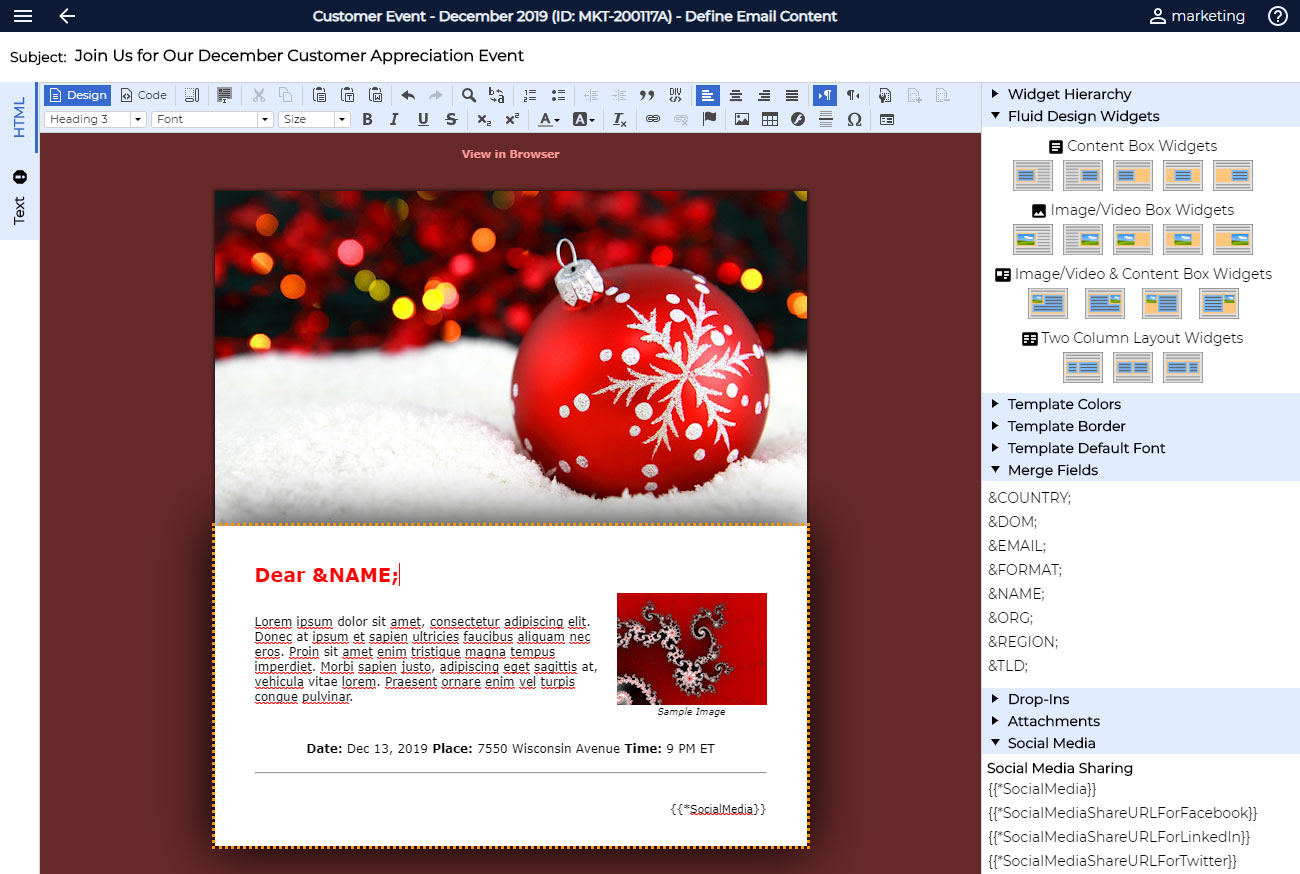1300x874 pixels.
Task: Insert an anchor flag
Action: [709, 119]
